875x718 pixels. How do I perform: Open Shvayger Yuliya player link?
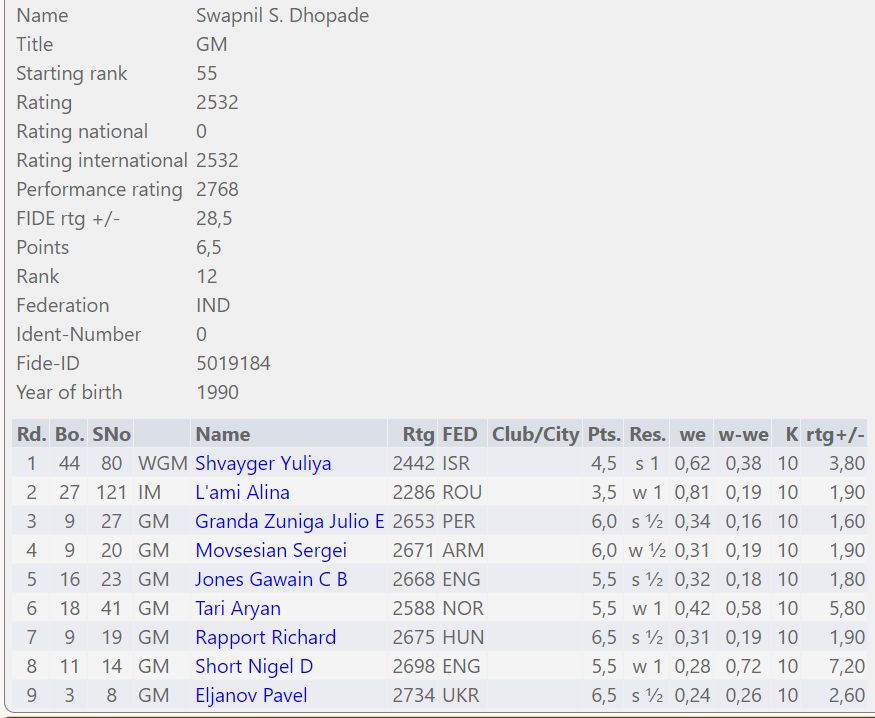(x=263, y=464)
